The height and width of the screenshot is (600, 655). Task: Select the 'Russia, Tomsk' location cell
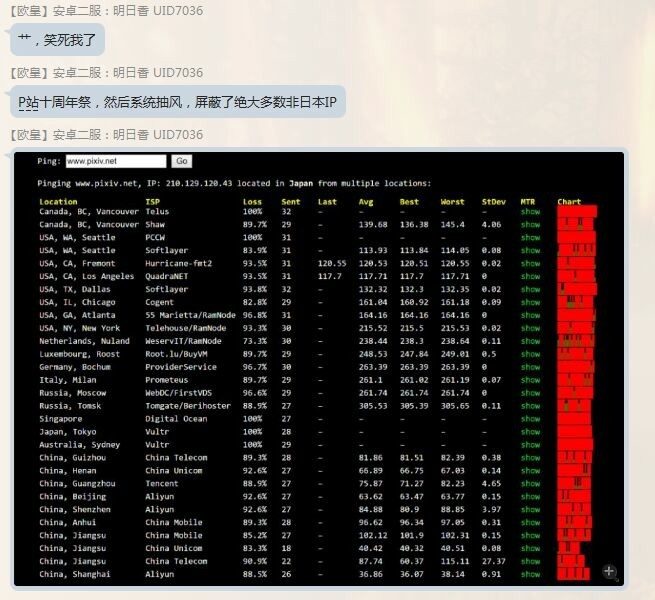click(70, 406)
